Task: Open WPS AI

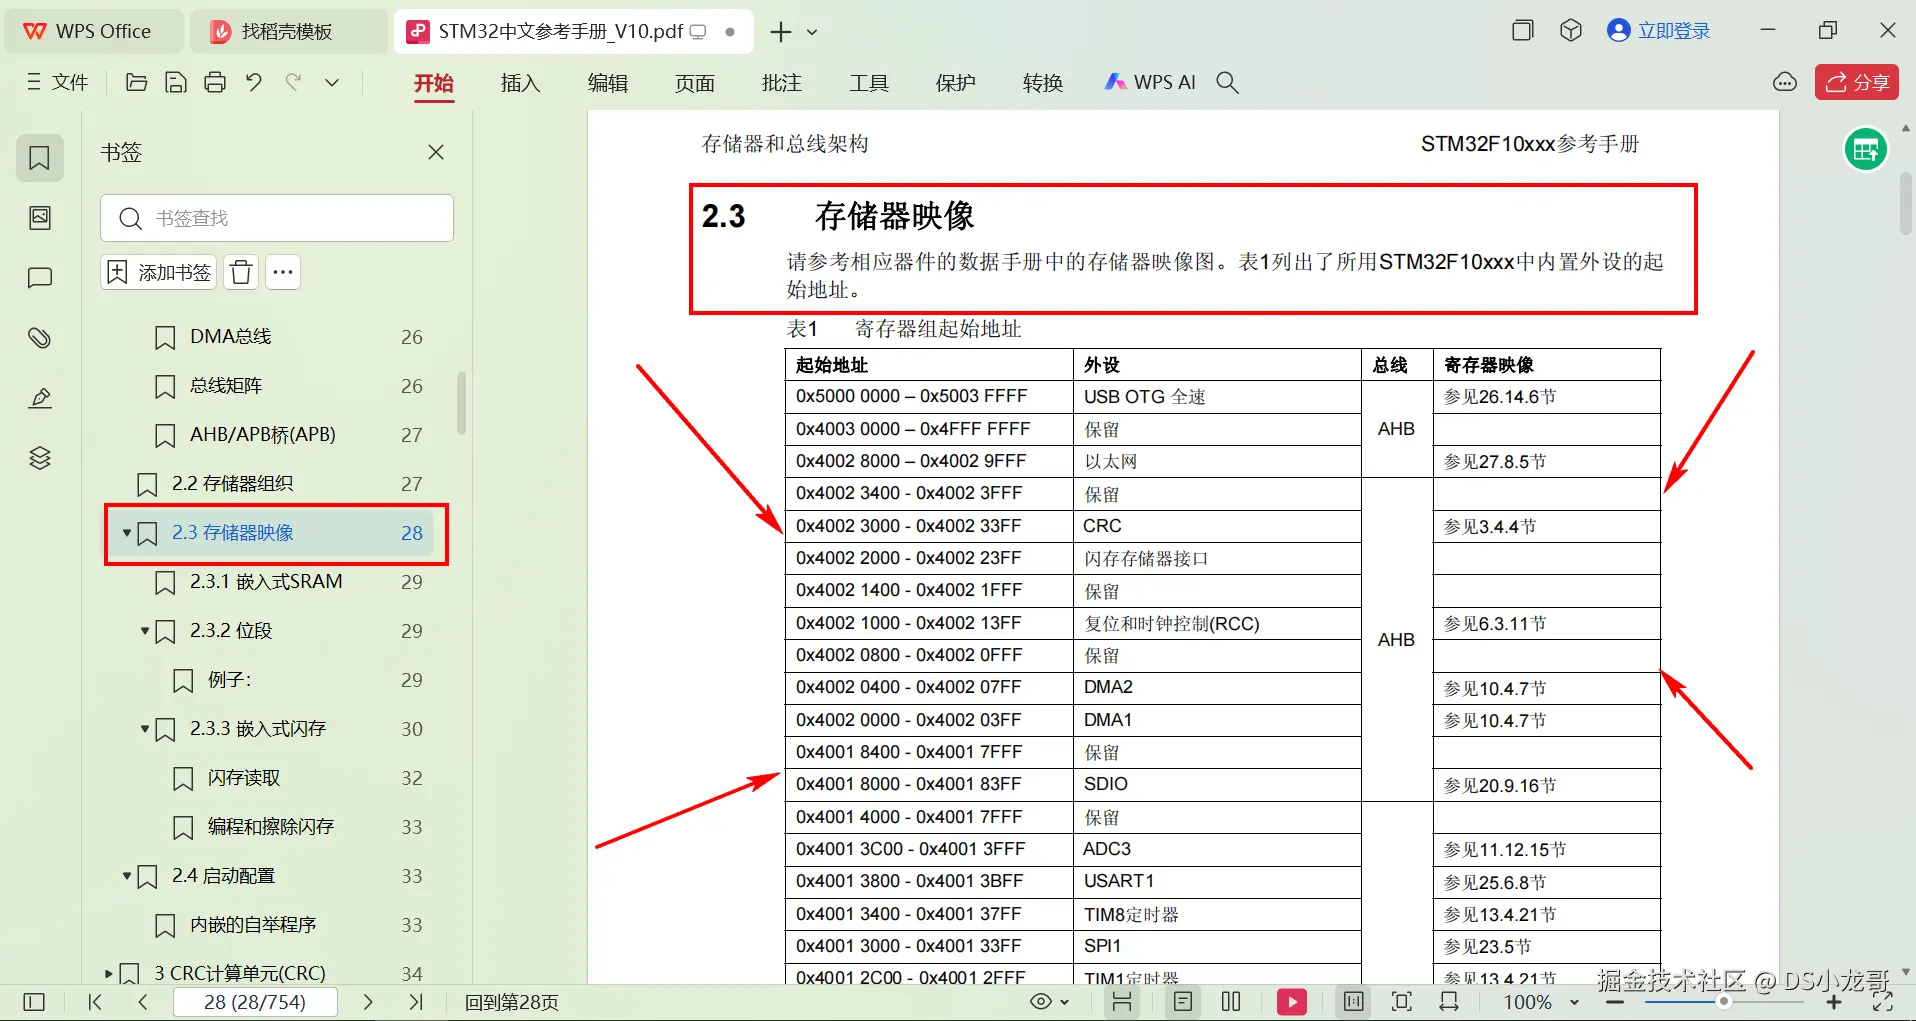Action: [x=1150, y=82]
